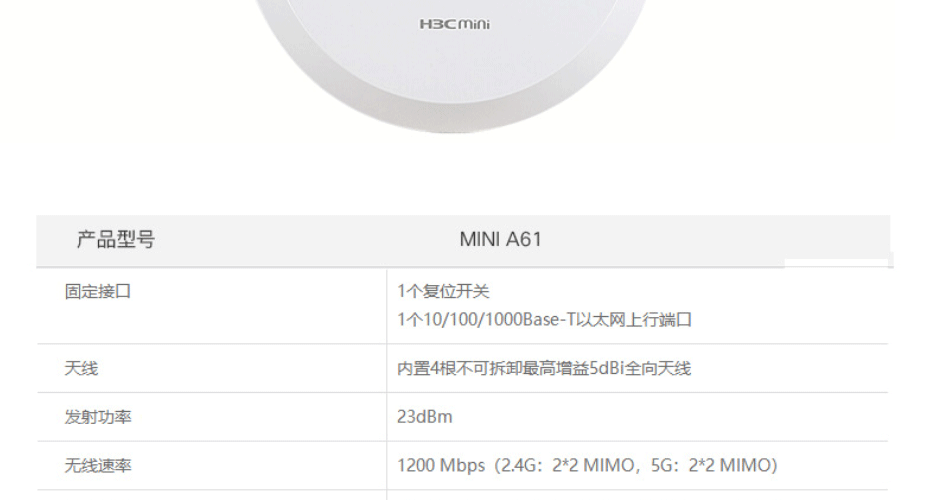Click the 5G 2*2 MIMO text

tap(710, 466)
